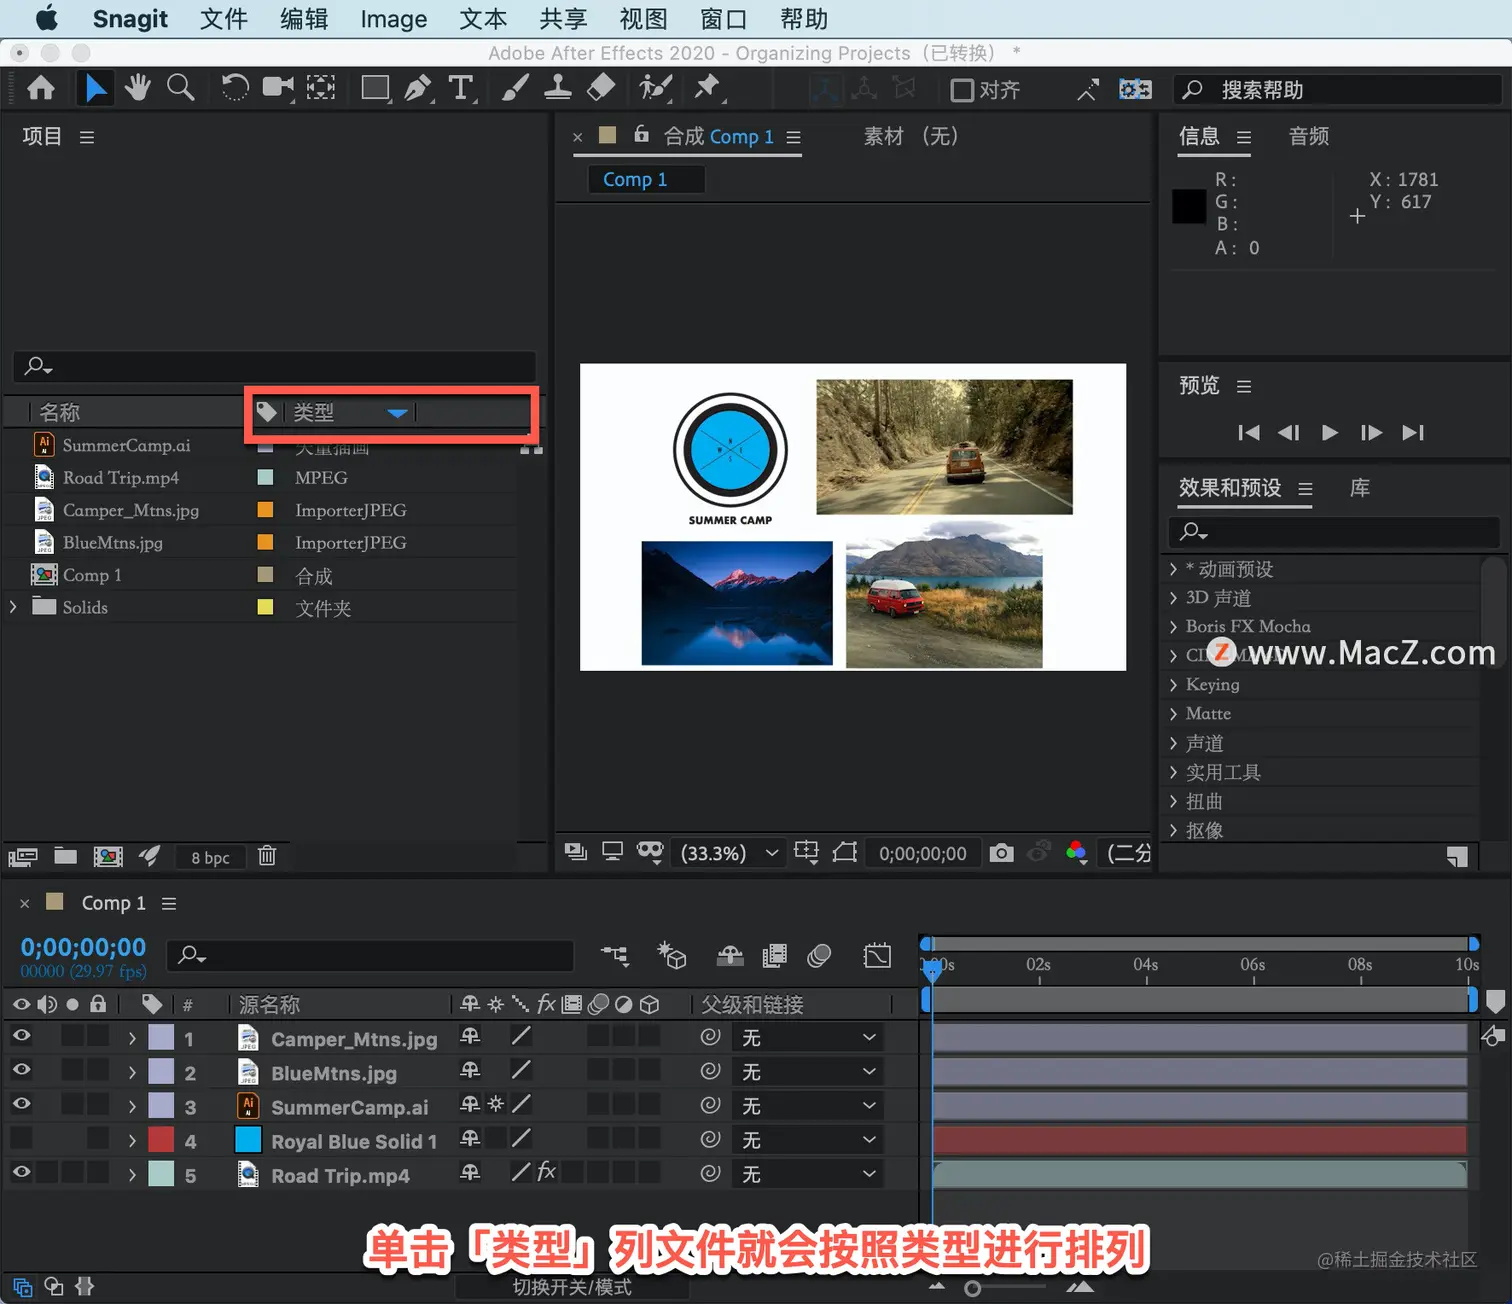Click the Project panel search field

tap(274, 366)
